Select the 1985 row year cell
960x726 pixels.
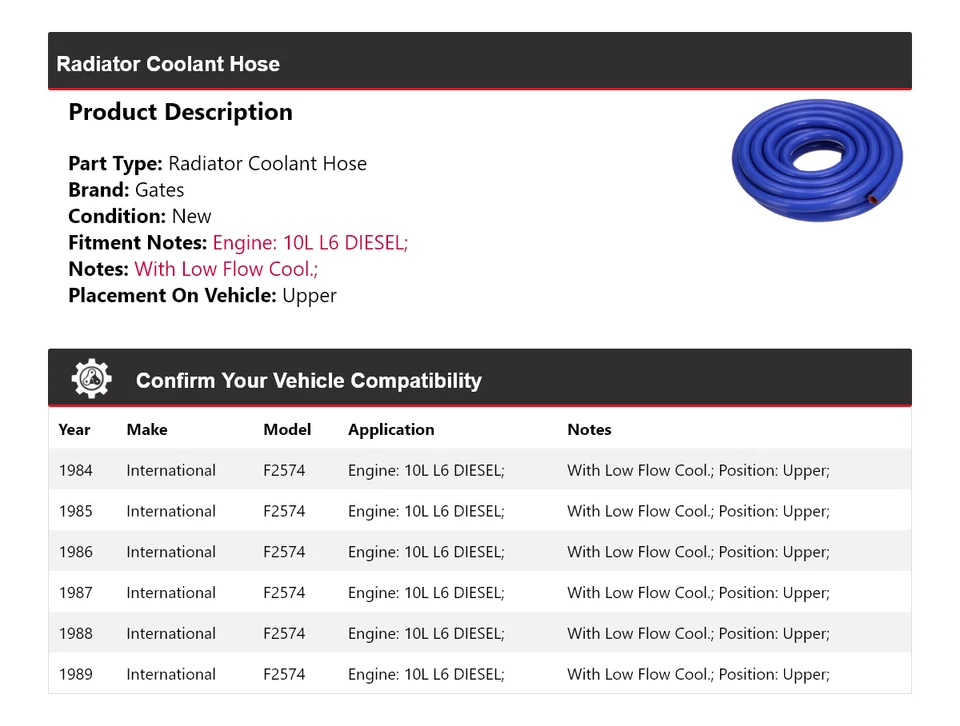coord(75,512)
